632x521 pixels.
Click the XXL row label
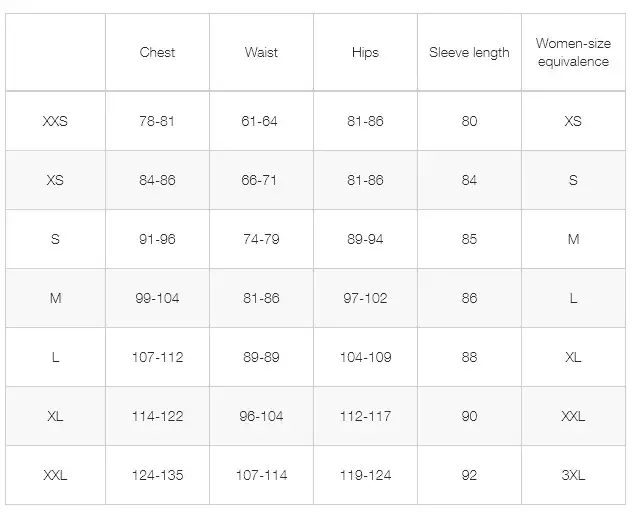pos(55,475)
